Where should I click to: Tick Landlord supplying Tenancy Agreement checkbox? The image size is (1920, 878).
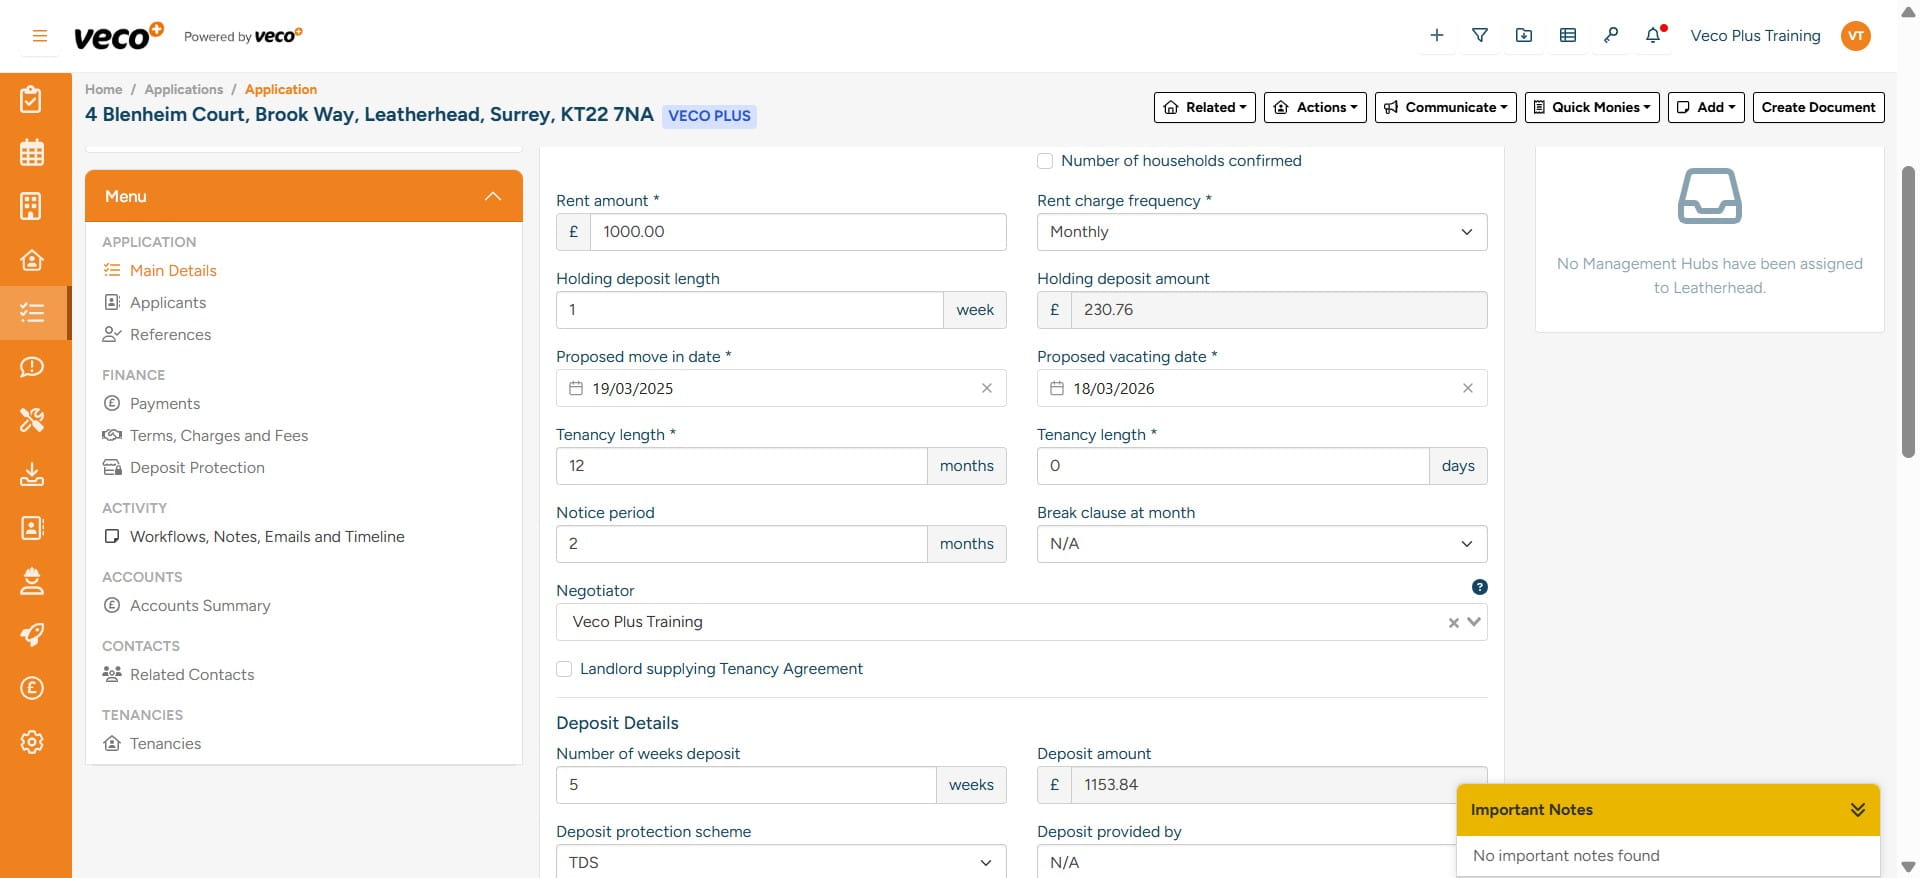[x=564, y=669]
